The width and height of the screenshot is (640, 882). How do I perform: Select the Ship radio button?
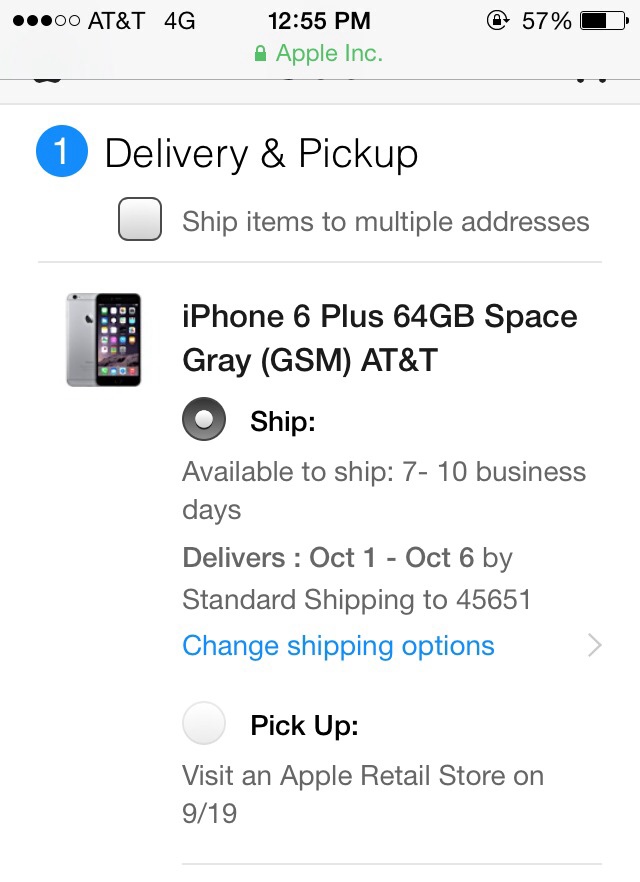204,422
